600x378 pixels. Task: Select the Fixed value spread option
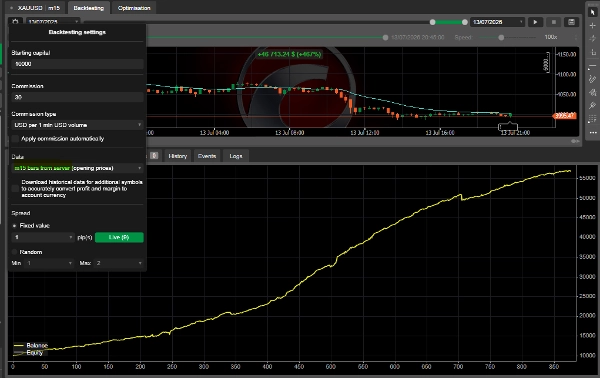(x=15, y=226)
